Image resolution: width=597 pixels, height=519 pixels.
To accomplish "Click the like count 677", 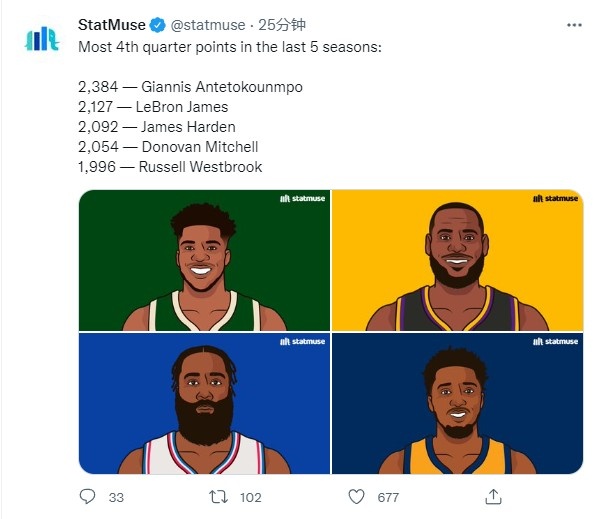I will pos(388,497).
